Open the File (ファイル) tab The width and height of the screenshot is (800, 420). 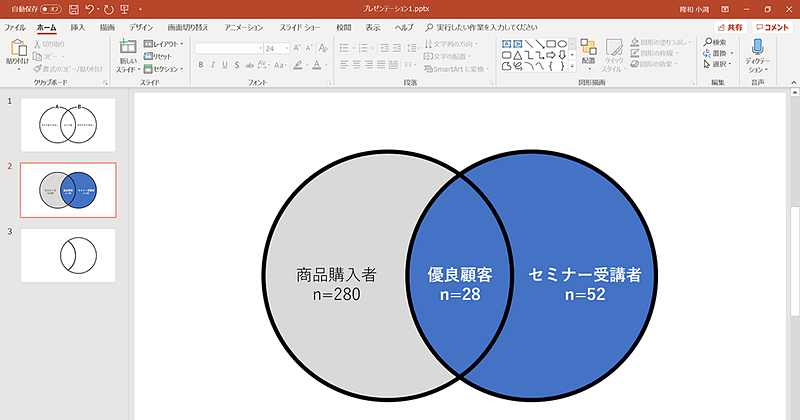click(15, 28)
